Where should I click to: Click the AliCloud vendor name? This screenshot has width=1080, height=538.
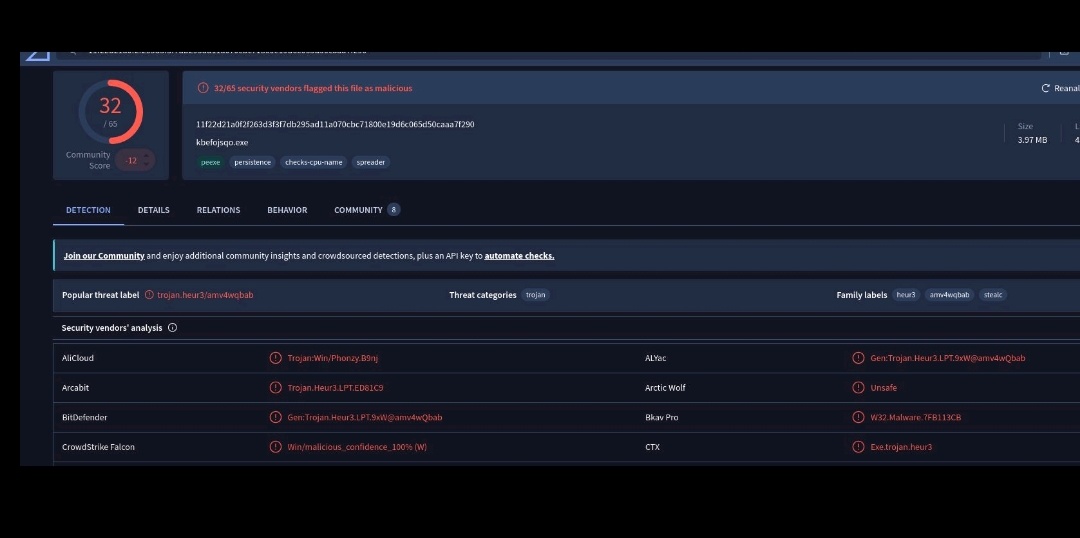[x=78, y=358]
